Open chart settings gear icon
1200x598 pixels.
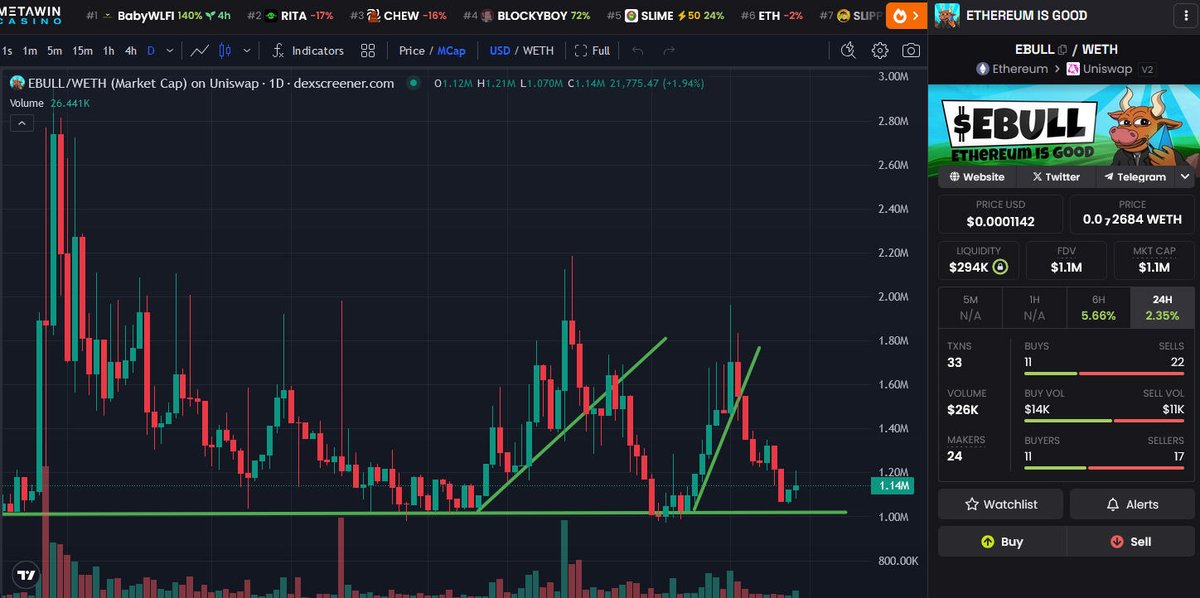click(x=880, y=50)
